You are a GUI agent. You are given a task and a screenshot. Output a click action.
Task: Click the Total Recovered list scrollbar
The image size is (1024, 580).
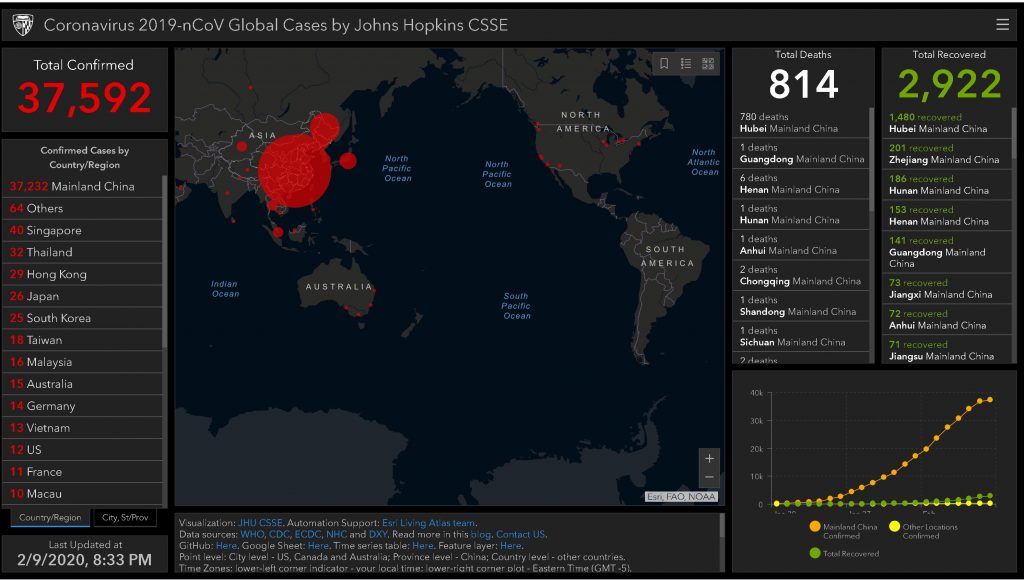click(x=1014, y=133)
